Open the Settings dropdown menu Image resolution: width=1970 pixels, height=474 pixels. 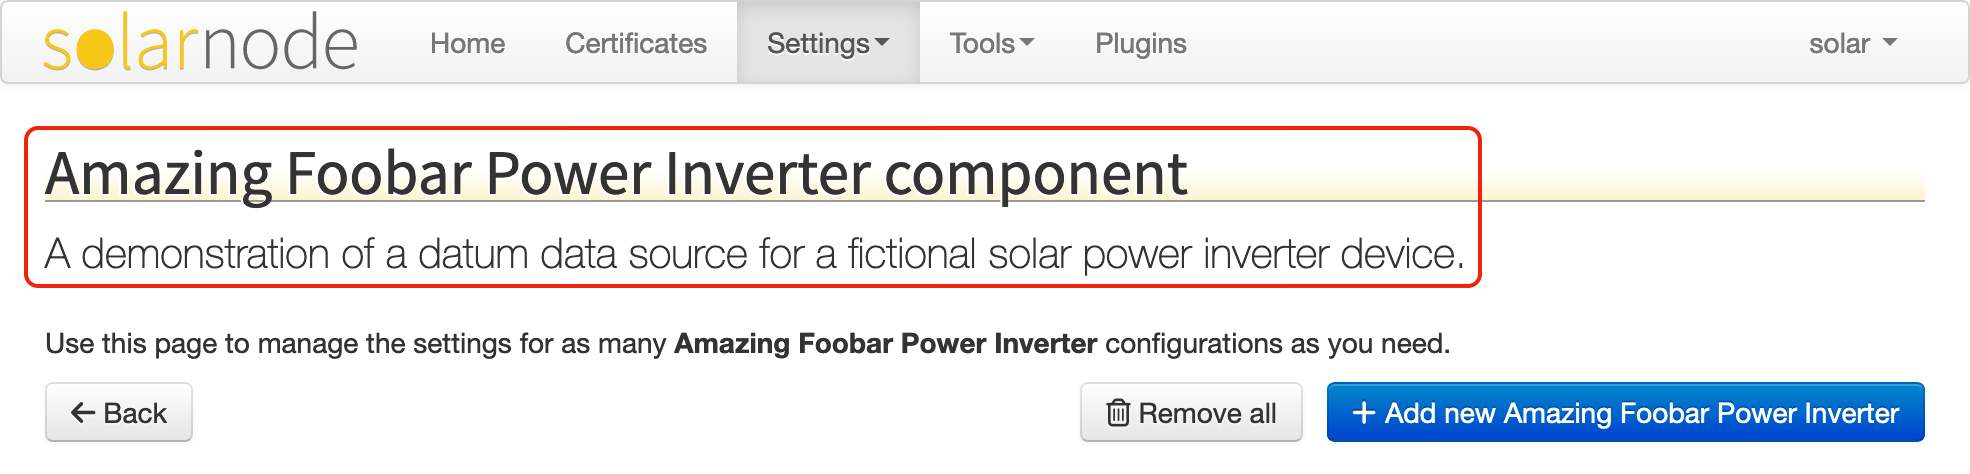point(827,44)
